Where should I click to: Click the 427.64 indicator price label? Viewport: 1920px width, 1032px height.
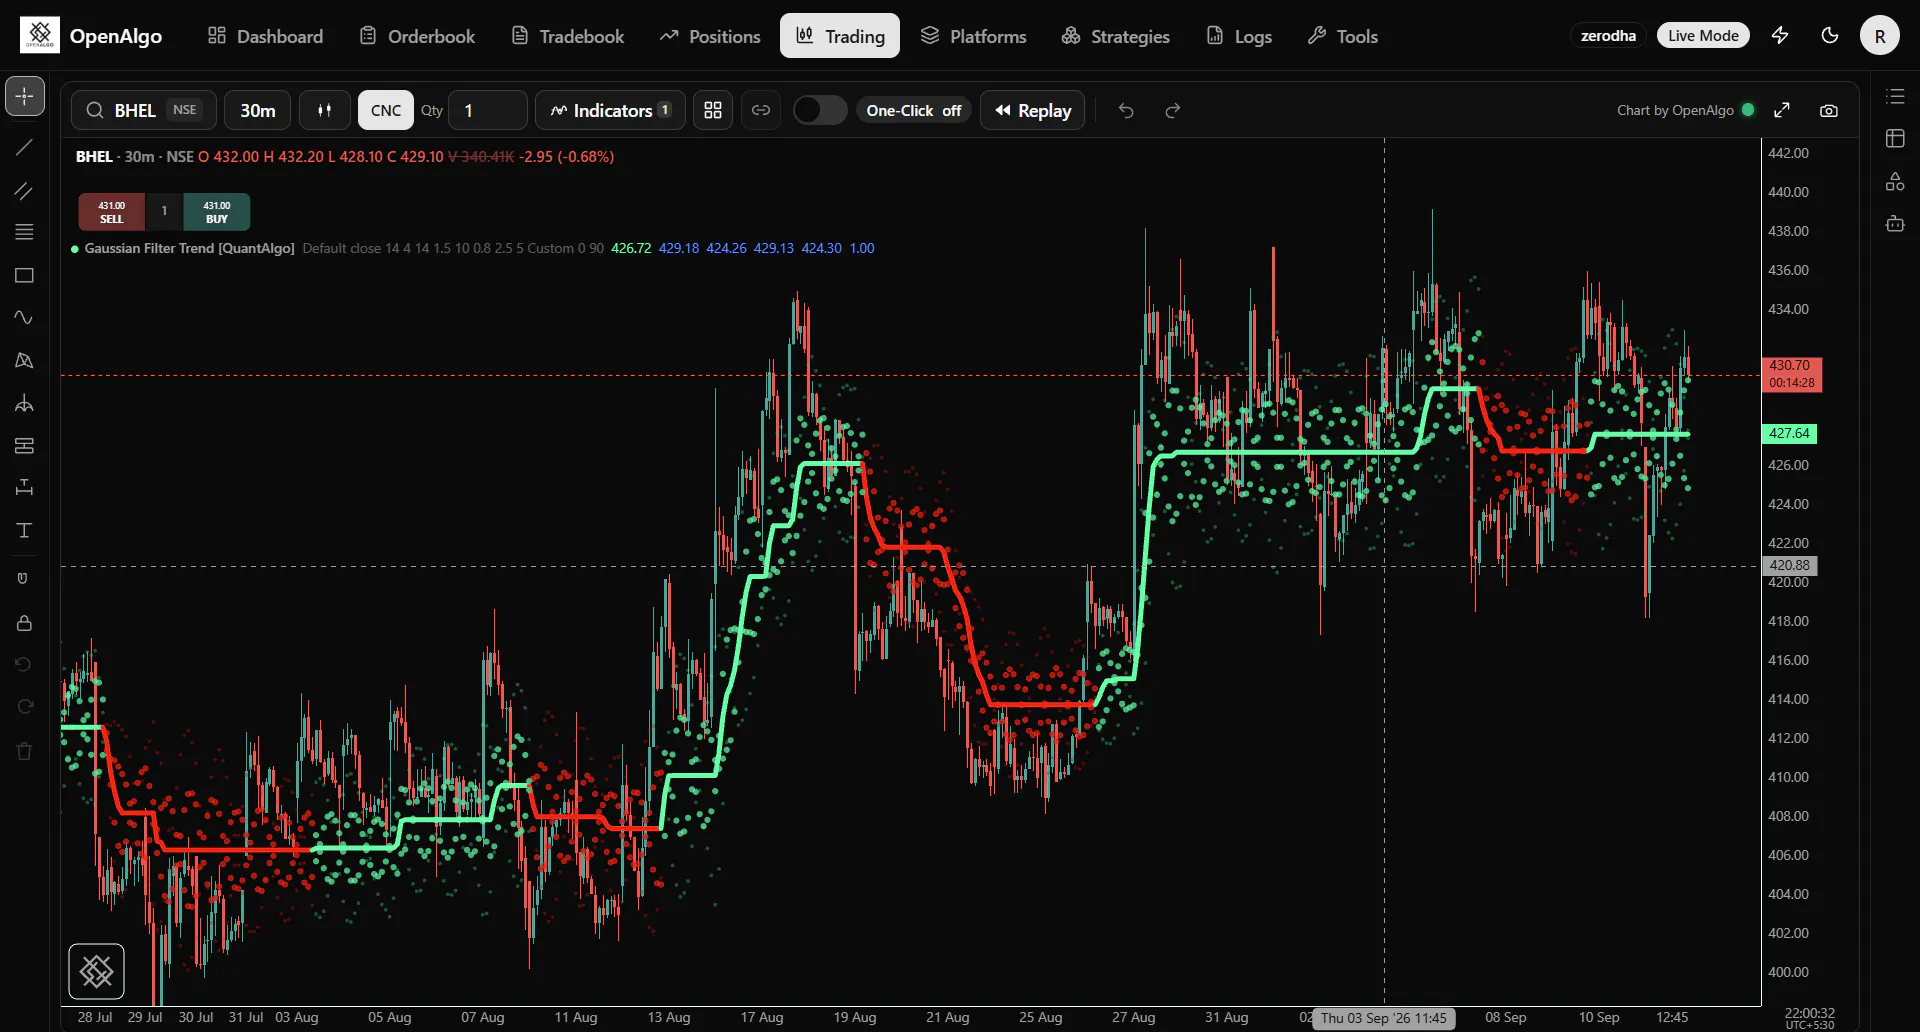point(1789,433)
